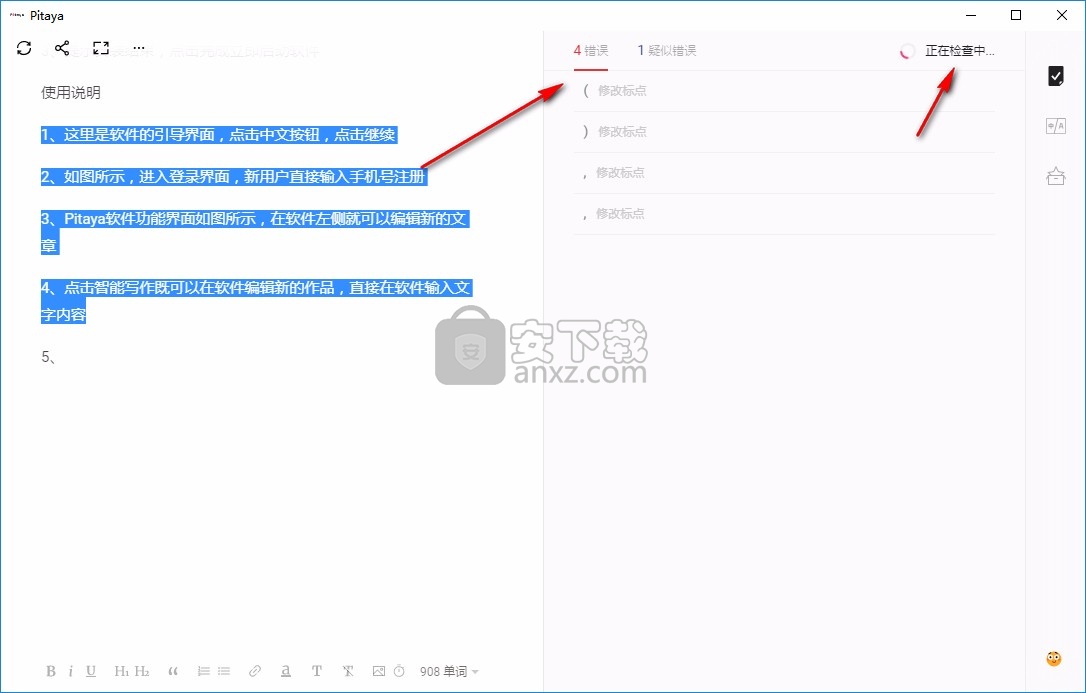Image resolution: width=1086 pixels, height=693 pixels.
Task: Select the second ',' 修改标点 error item
Action: tap(784, 213)
